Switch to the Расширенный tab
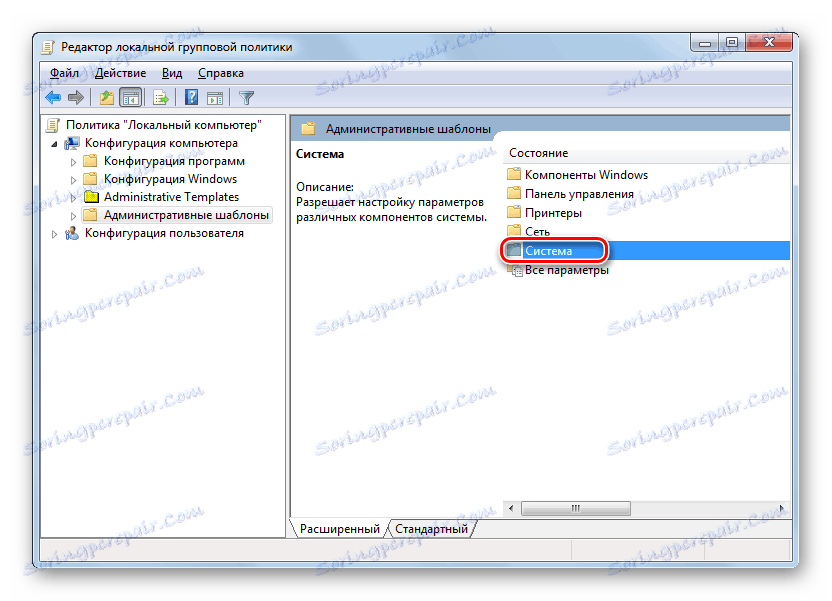 [x=340, y=529]
